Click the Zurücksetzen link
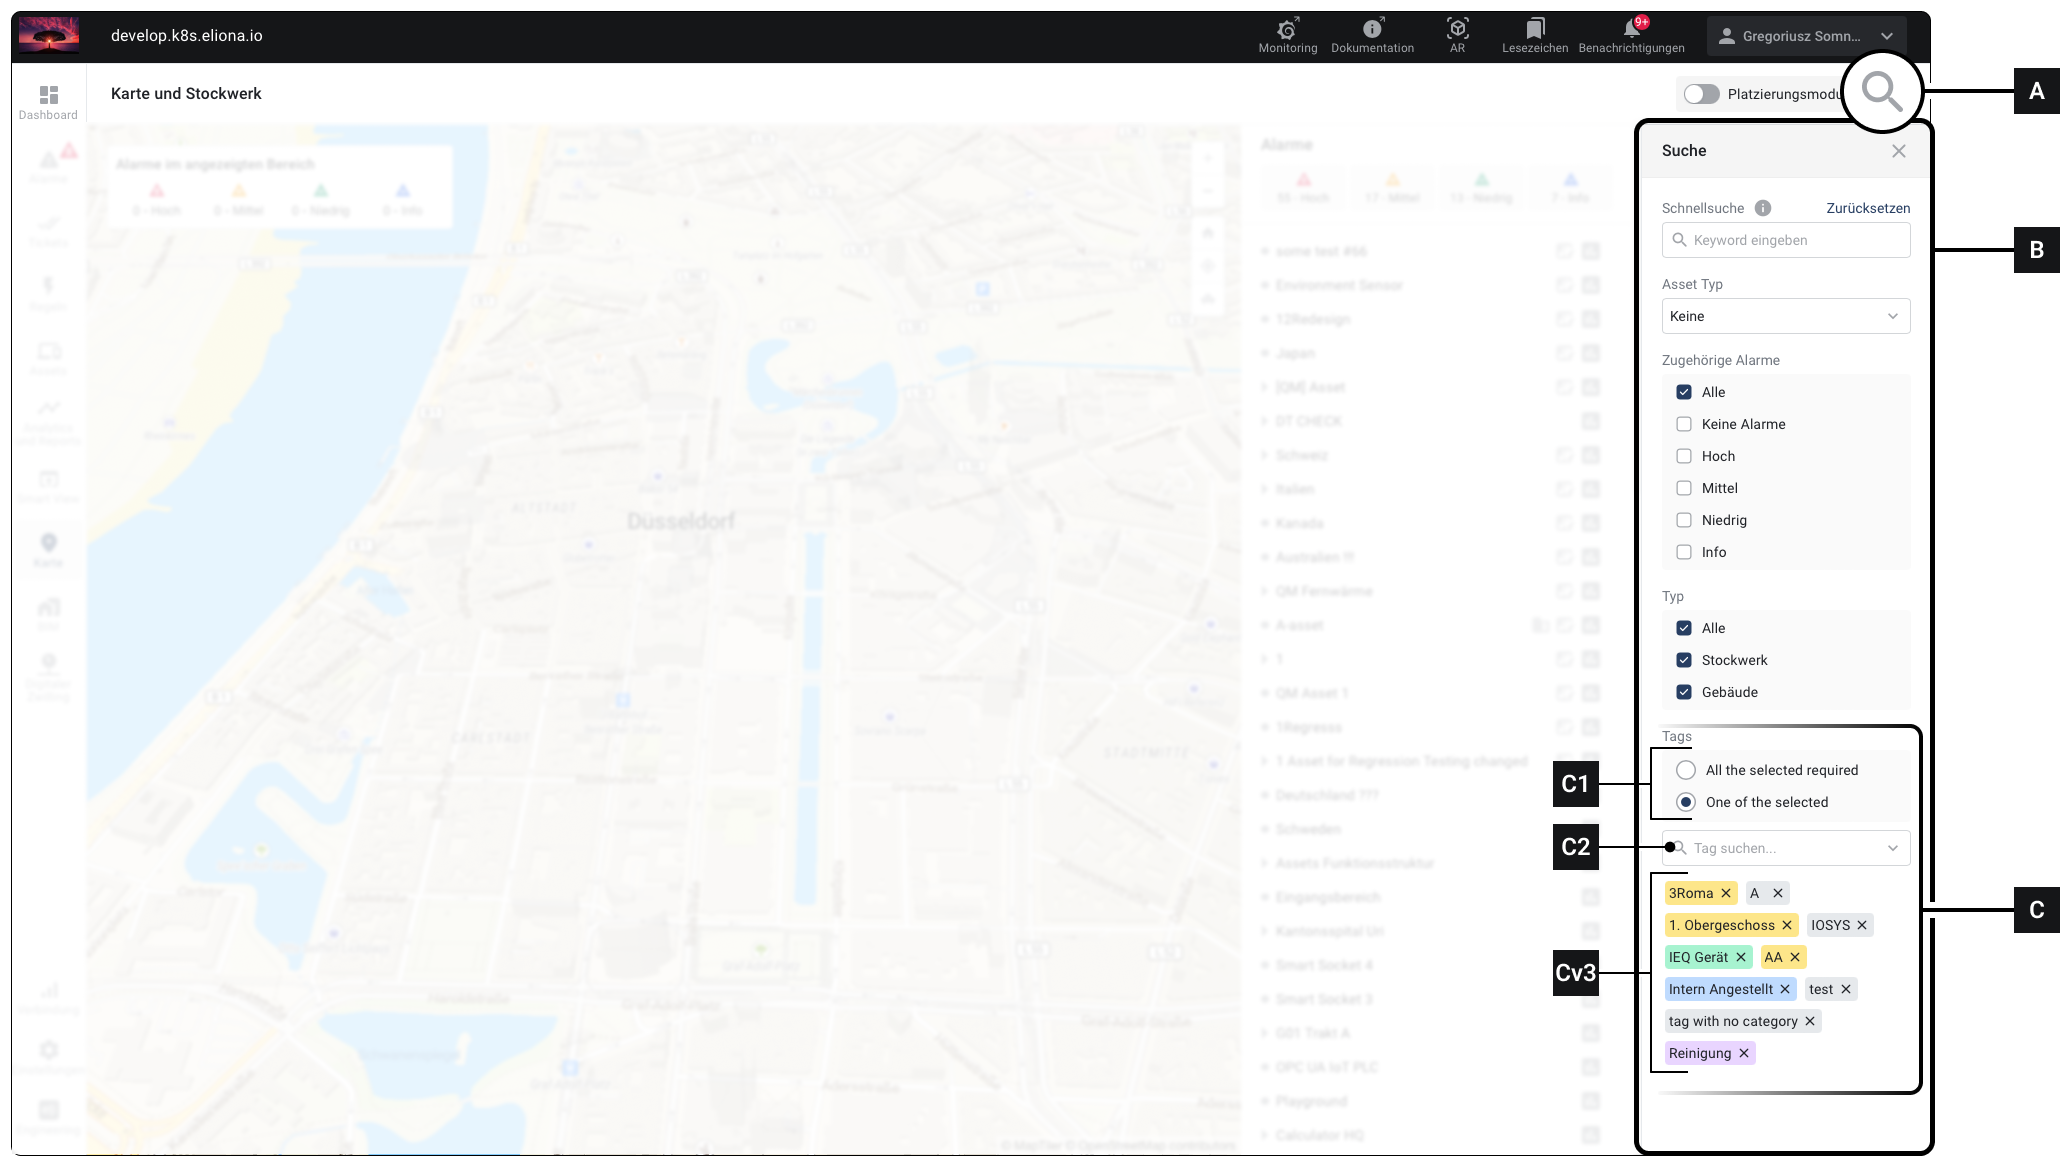Image resolution: width=2071 pixels, height=1167 pixels. click(1867, 208)
